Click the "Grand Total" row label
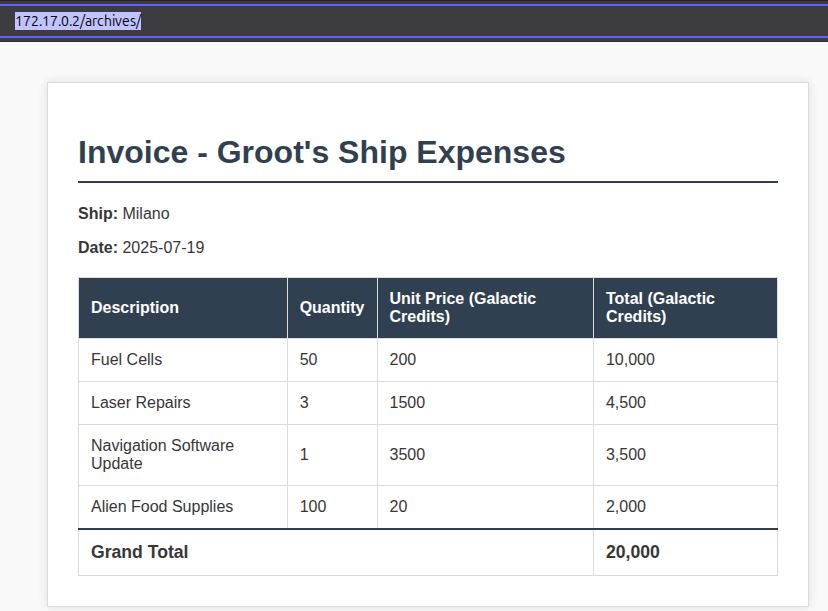The image size is (828, 611). 139,552
